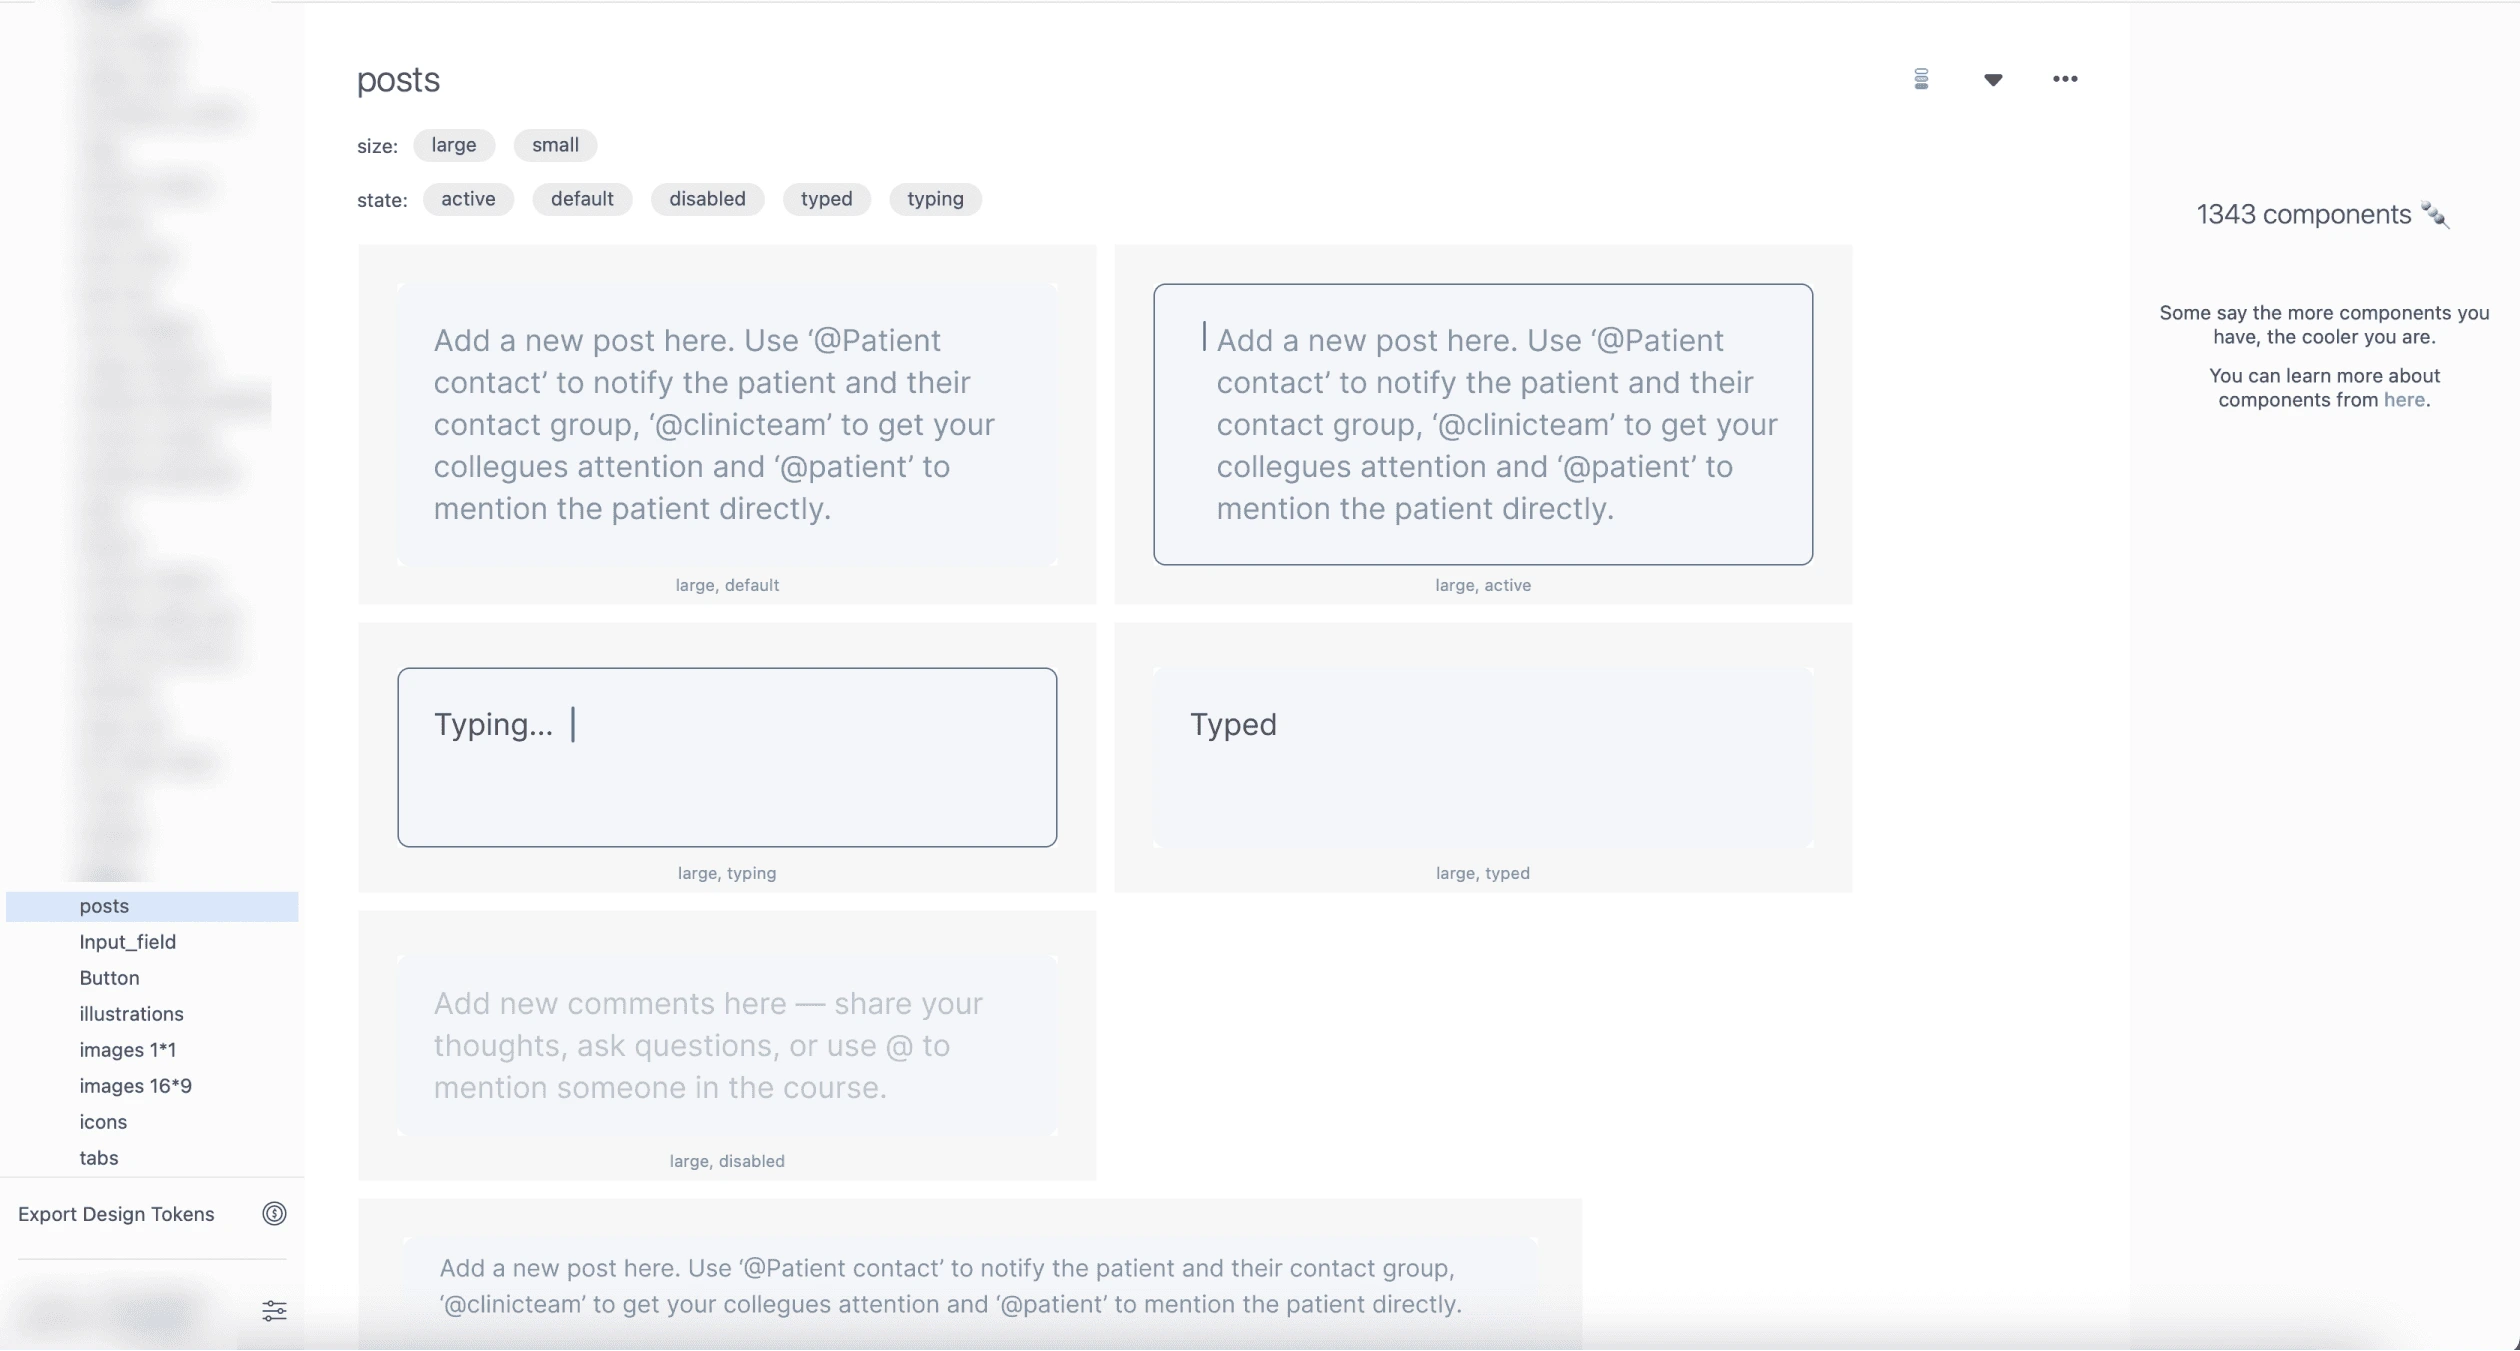
Task: Click Export Design Tokens button
Action: (x=117, y=1213)
